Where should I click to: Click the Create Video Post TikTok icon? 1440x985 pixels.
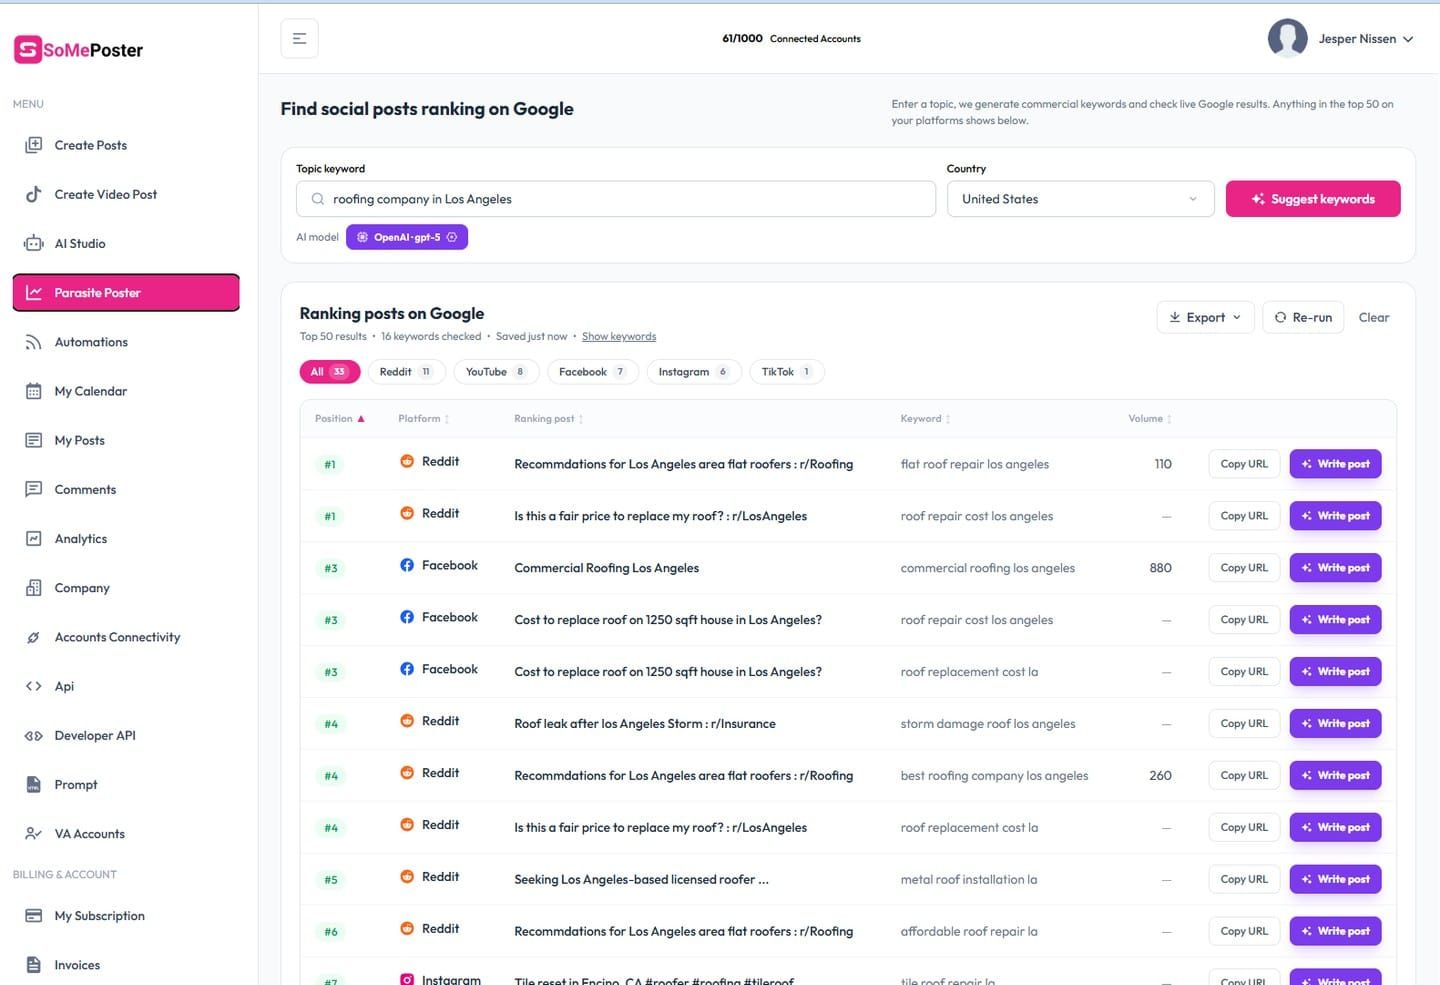[34, 194]
